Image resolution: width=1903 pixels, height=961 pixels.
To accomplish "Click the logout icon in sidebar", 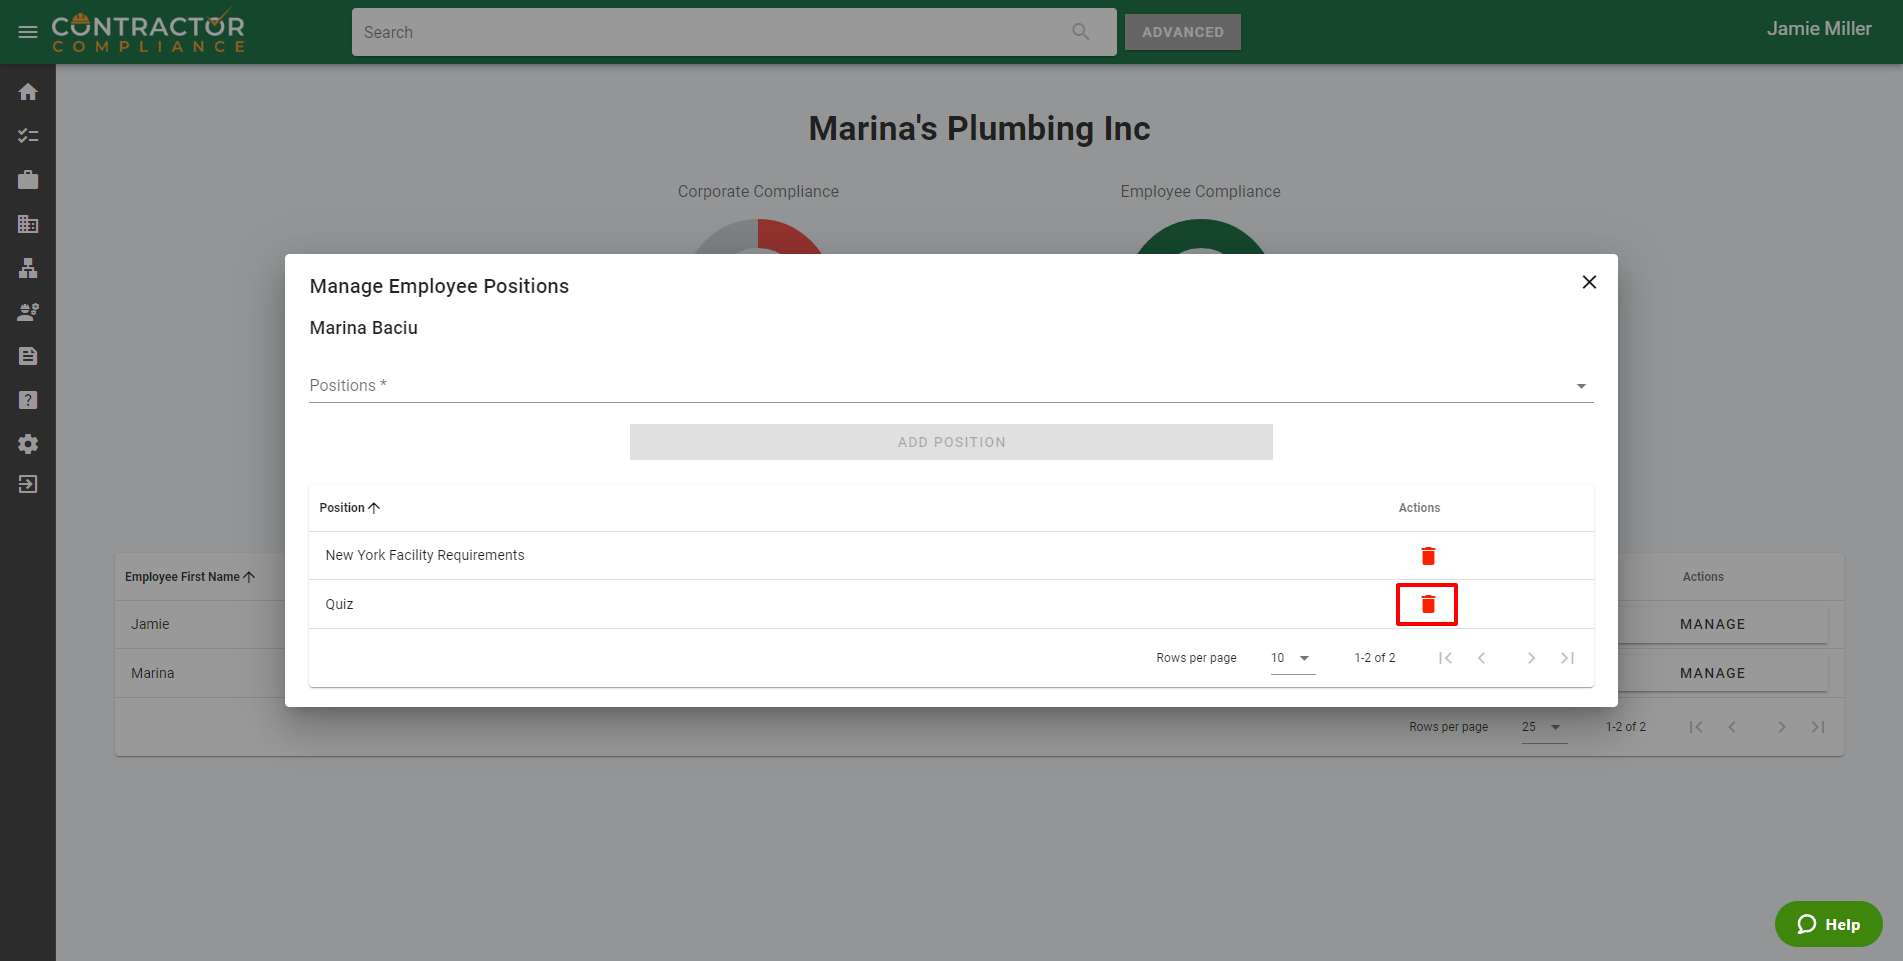I will 28,484.
